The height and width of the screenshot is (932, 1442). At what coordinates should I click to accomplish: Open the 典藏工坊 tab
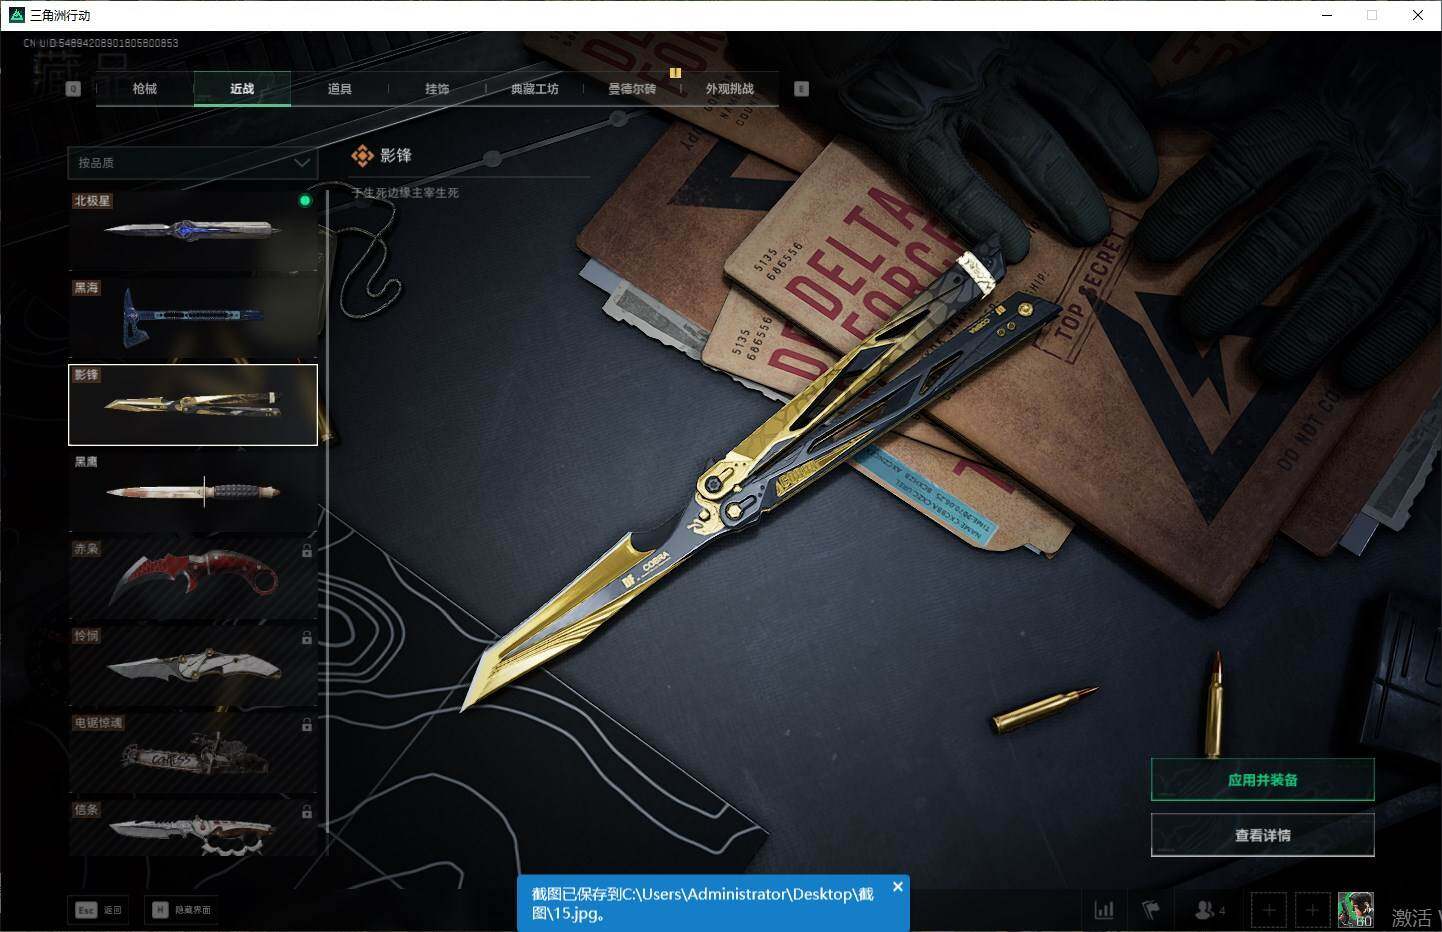point(535,89)
